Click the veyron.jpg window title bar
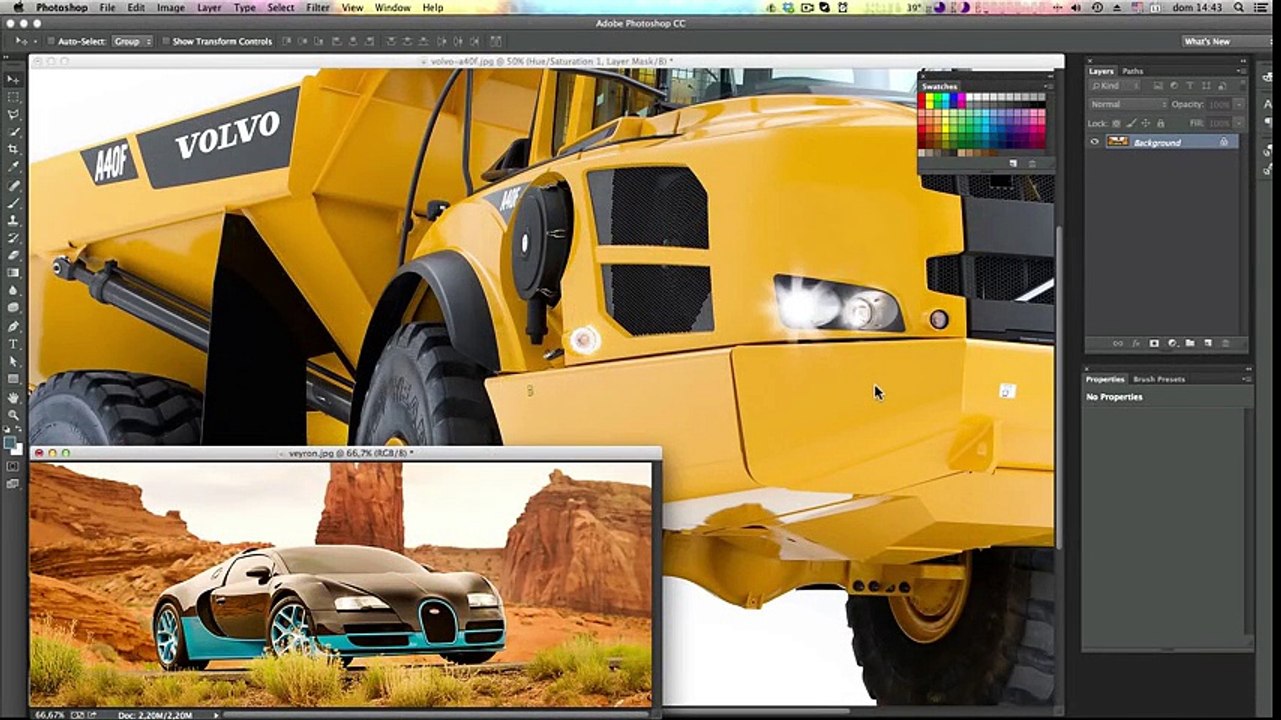The height and width of the screenshot is (720, 1281). pyautogui.click(x=345, y=453)
